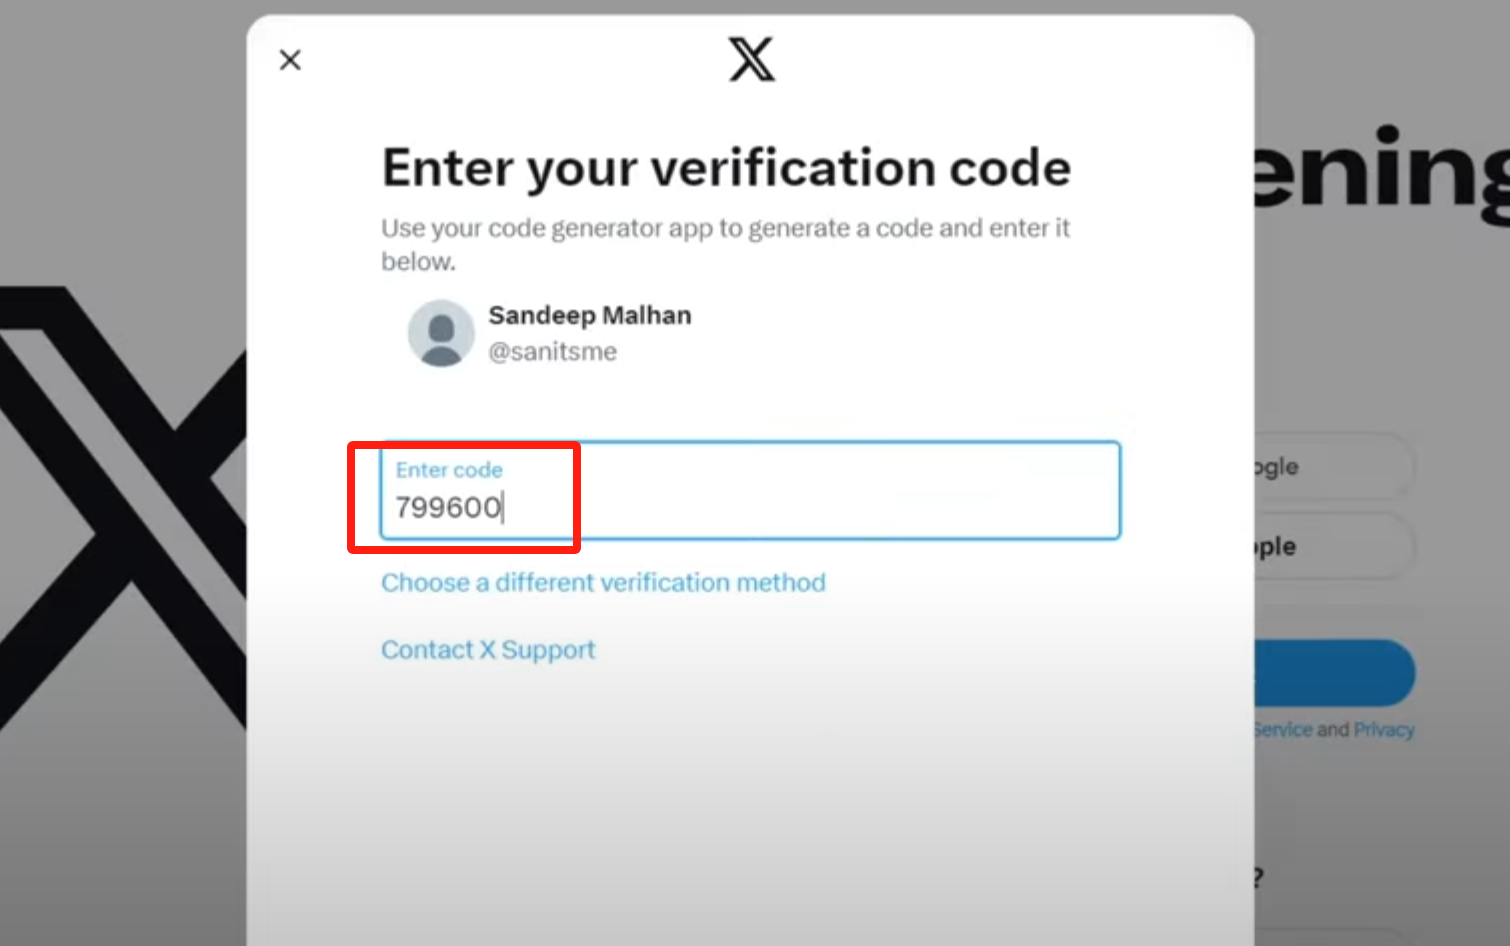
Task: Click the question mark text at bottom right
Action: click(1258, 878)
